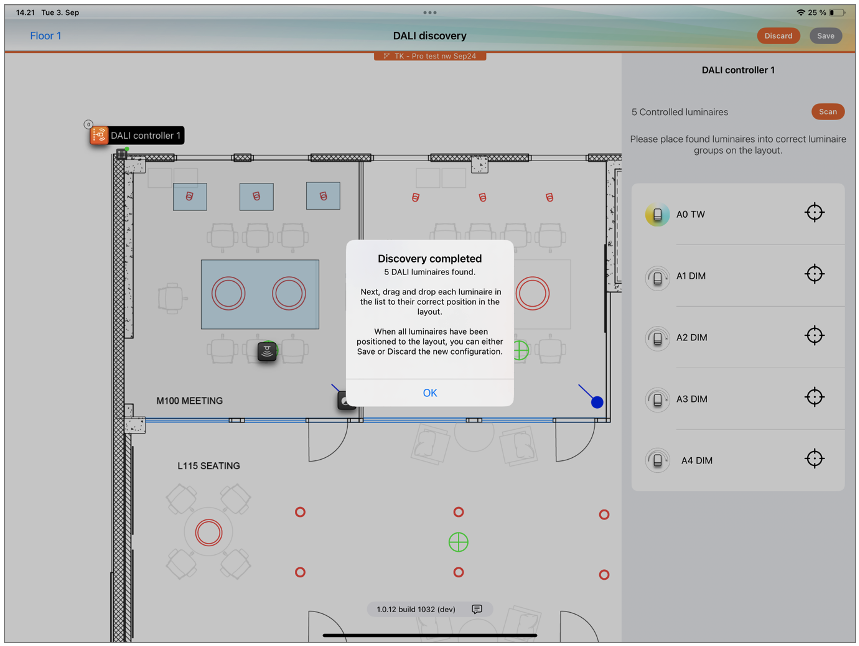Go back to Floor 1
Screen dimensions: 859x646
click(x=45, y=36)
